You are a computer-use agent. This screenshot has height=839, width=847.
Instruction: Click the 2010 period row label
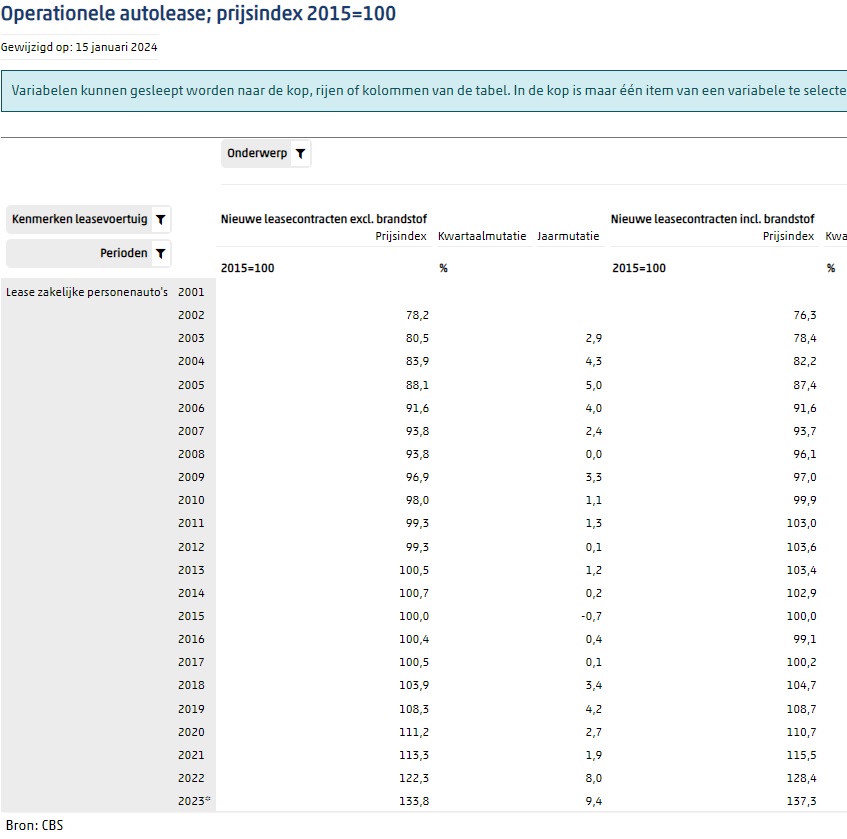pyautogui.click(x=191, y=500)
